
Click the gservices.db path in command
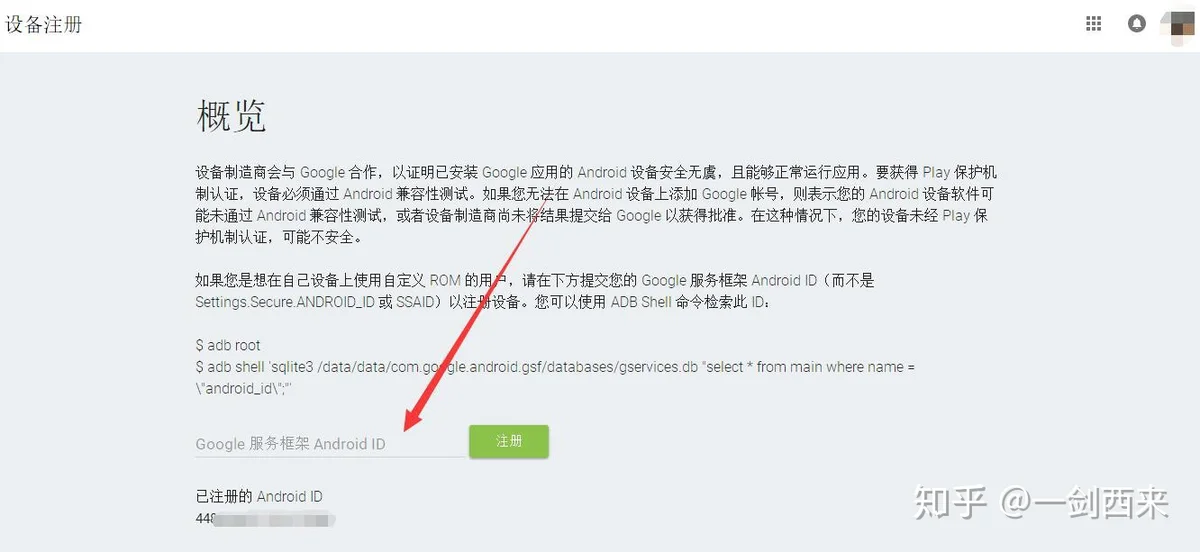tap(658, 367)
